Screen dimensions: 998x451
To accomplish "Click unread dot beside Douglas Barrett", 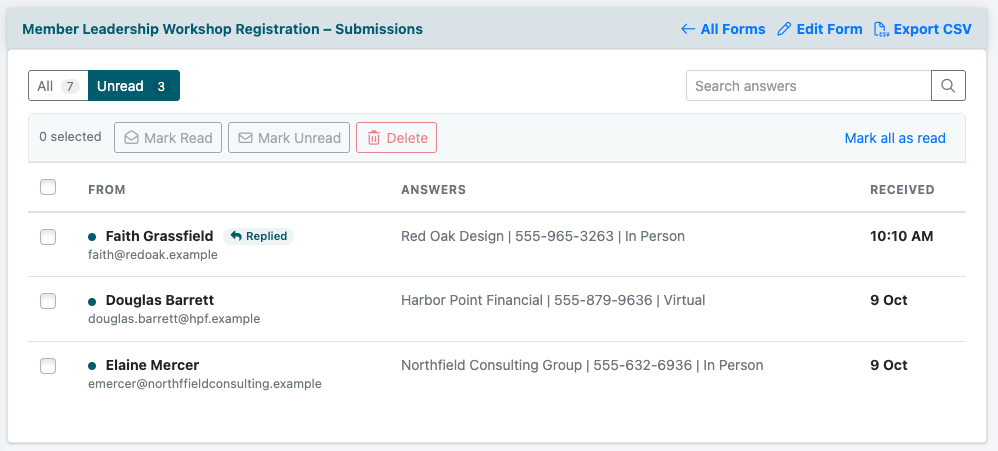I will (92, 301).
